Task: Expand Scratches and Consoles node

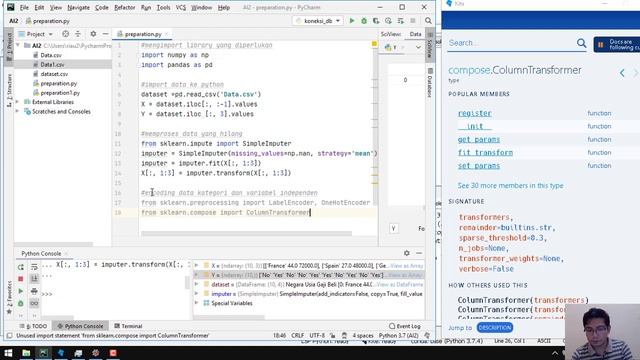Action: click(x=18, y=111)
